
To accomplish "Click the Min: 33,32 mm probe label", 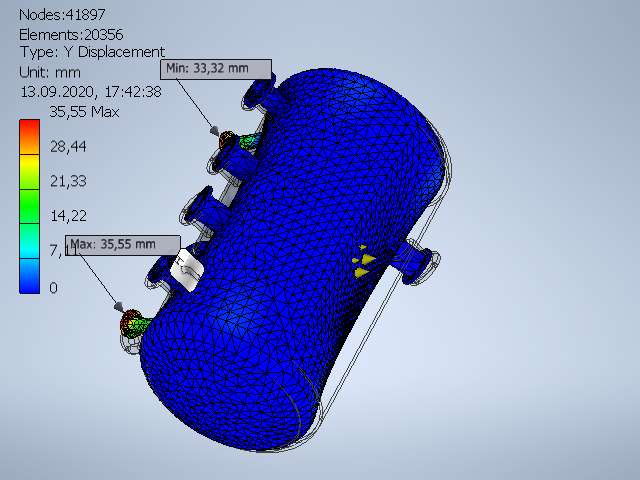I will pos(216,69).
